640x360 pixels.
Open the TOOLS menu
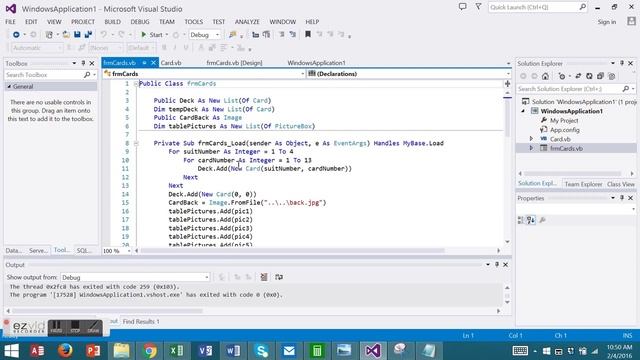click(193, 22)
